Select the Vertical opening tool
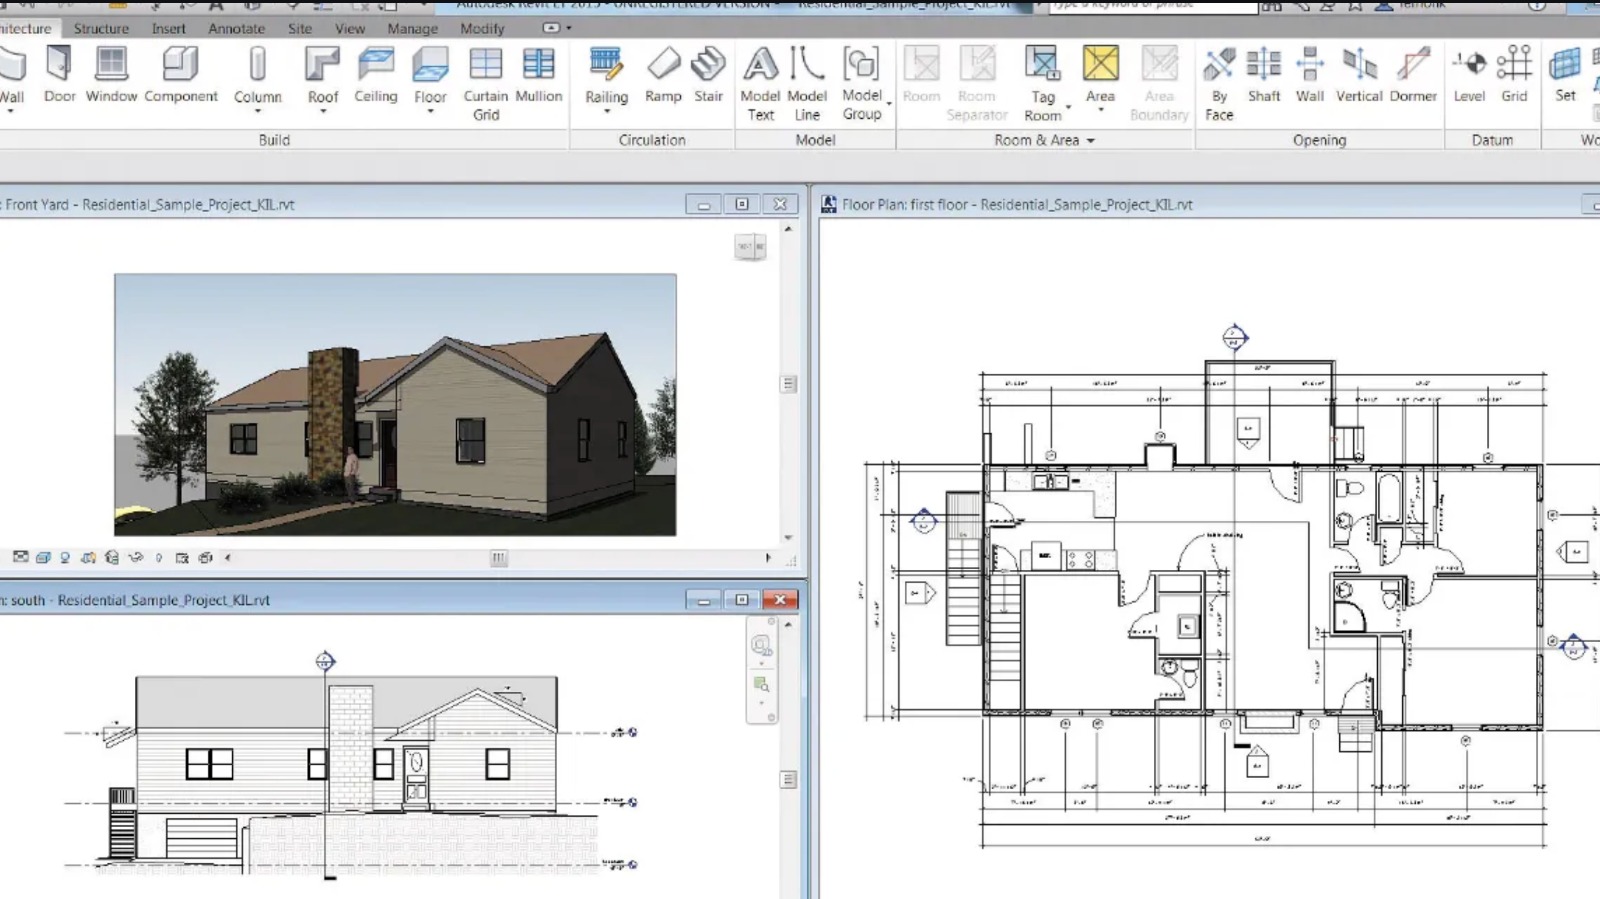This screenshot has width=1600, height=899. 1359,75
